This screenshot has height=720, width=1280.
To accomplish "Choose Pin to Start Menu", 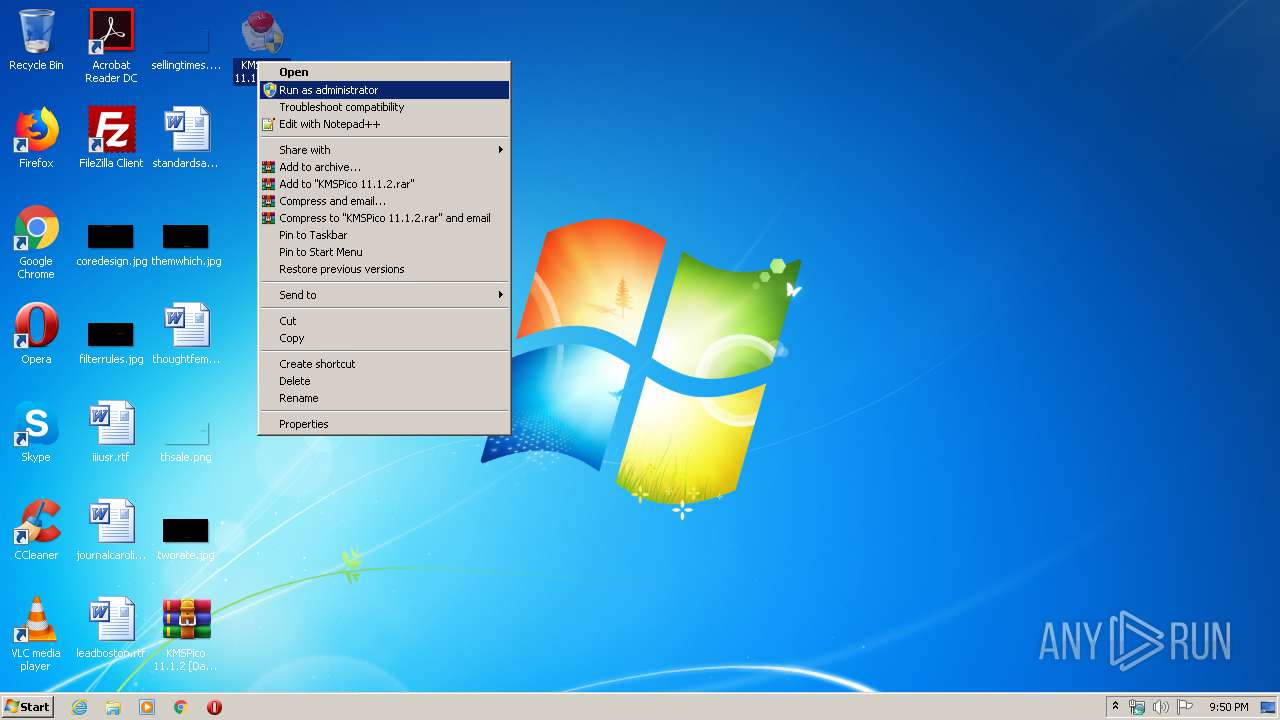I will tap(384, 252).
